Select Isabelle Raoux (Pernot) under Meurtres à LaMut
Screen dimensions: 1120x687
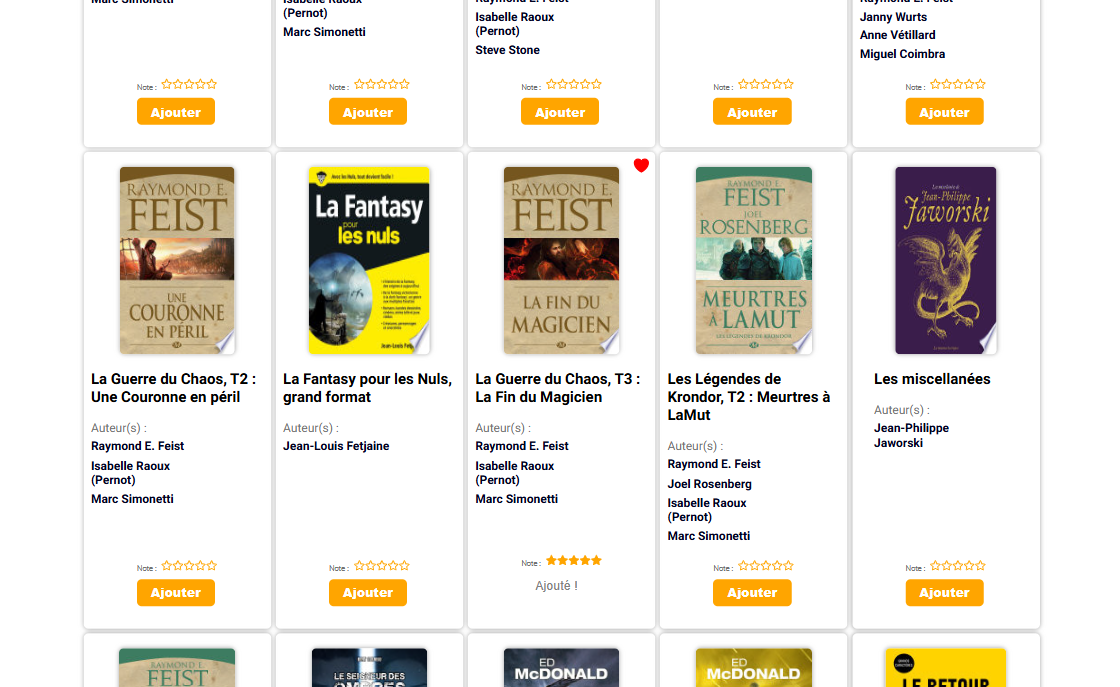click(706, 510)
